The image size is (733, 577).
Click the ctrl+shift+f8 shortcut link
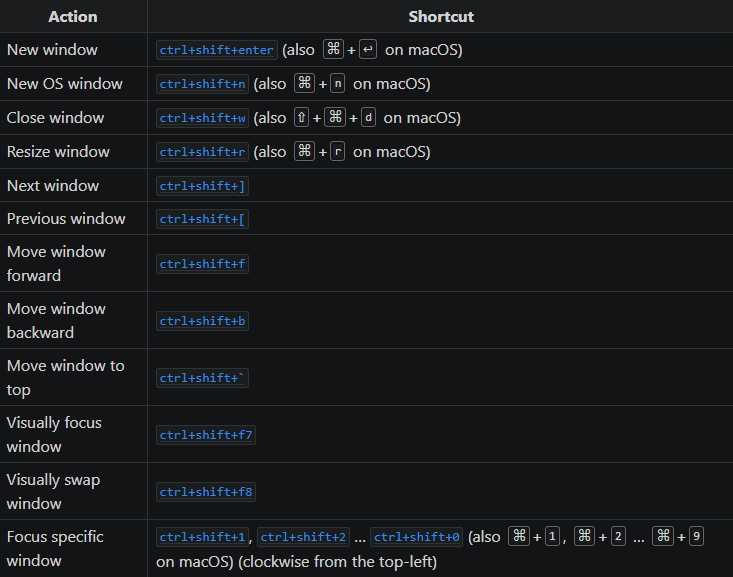pos(206,492)
